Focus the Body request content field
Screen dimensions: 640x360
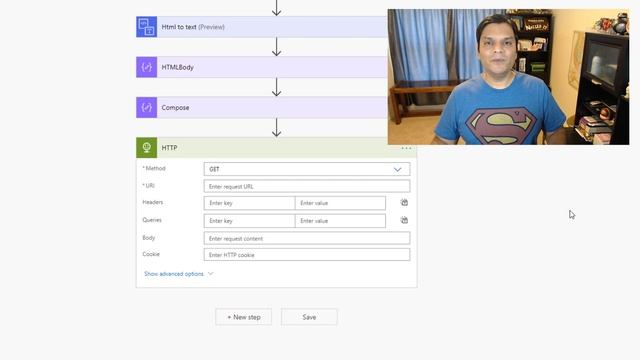tap(307, 238)
